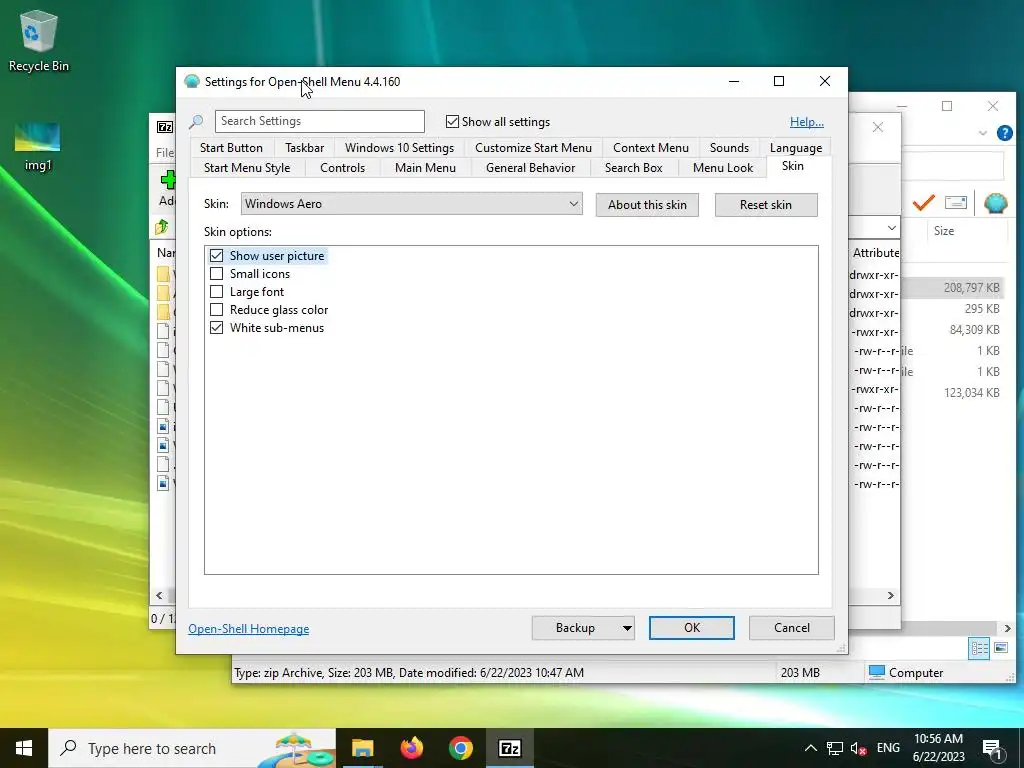The width and height of the screenshot is (1024, 768).
Task: Open the dropdown arrow above Attributes column
Action: [891, 227]
